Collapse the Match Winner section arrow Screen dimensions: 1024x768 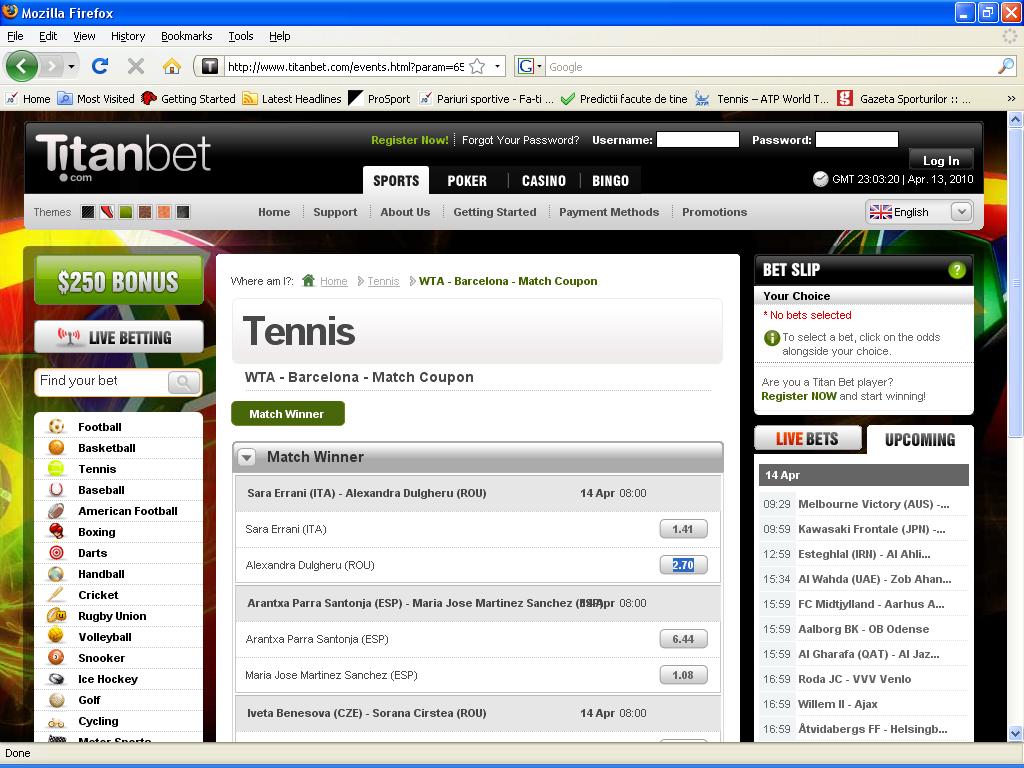(x=246, y=457)
